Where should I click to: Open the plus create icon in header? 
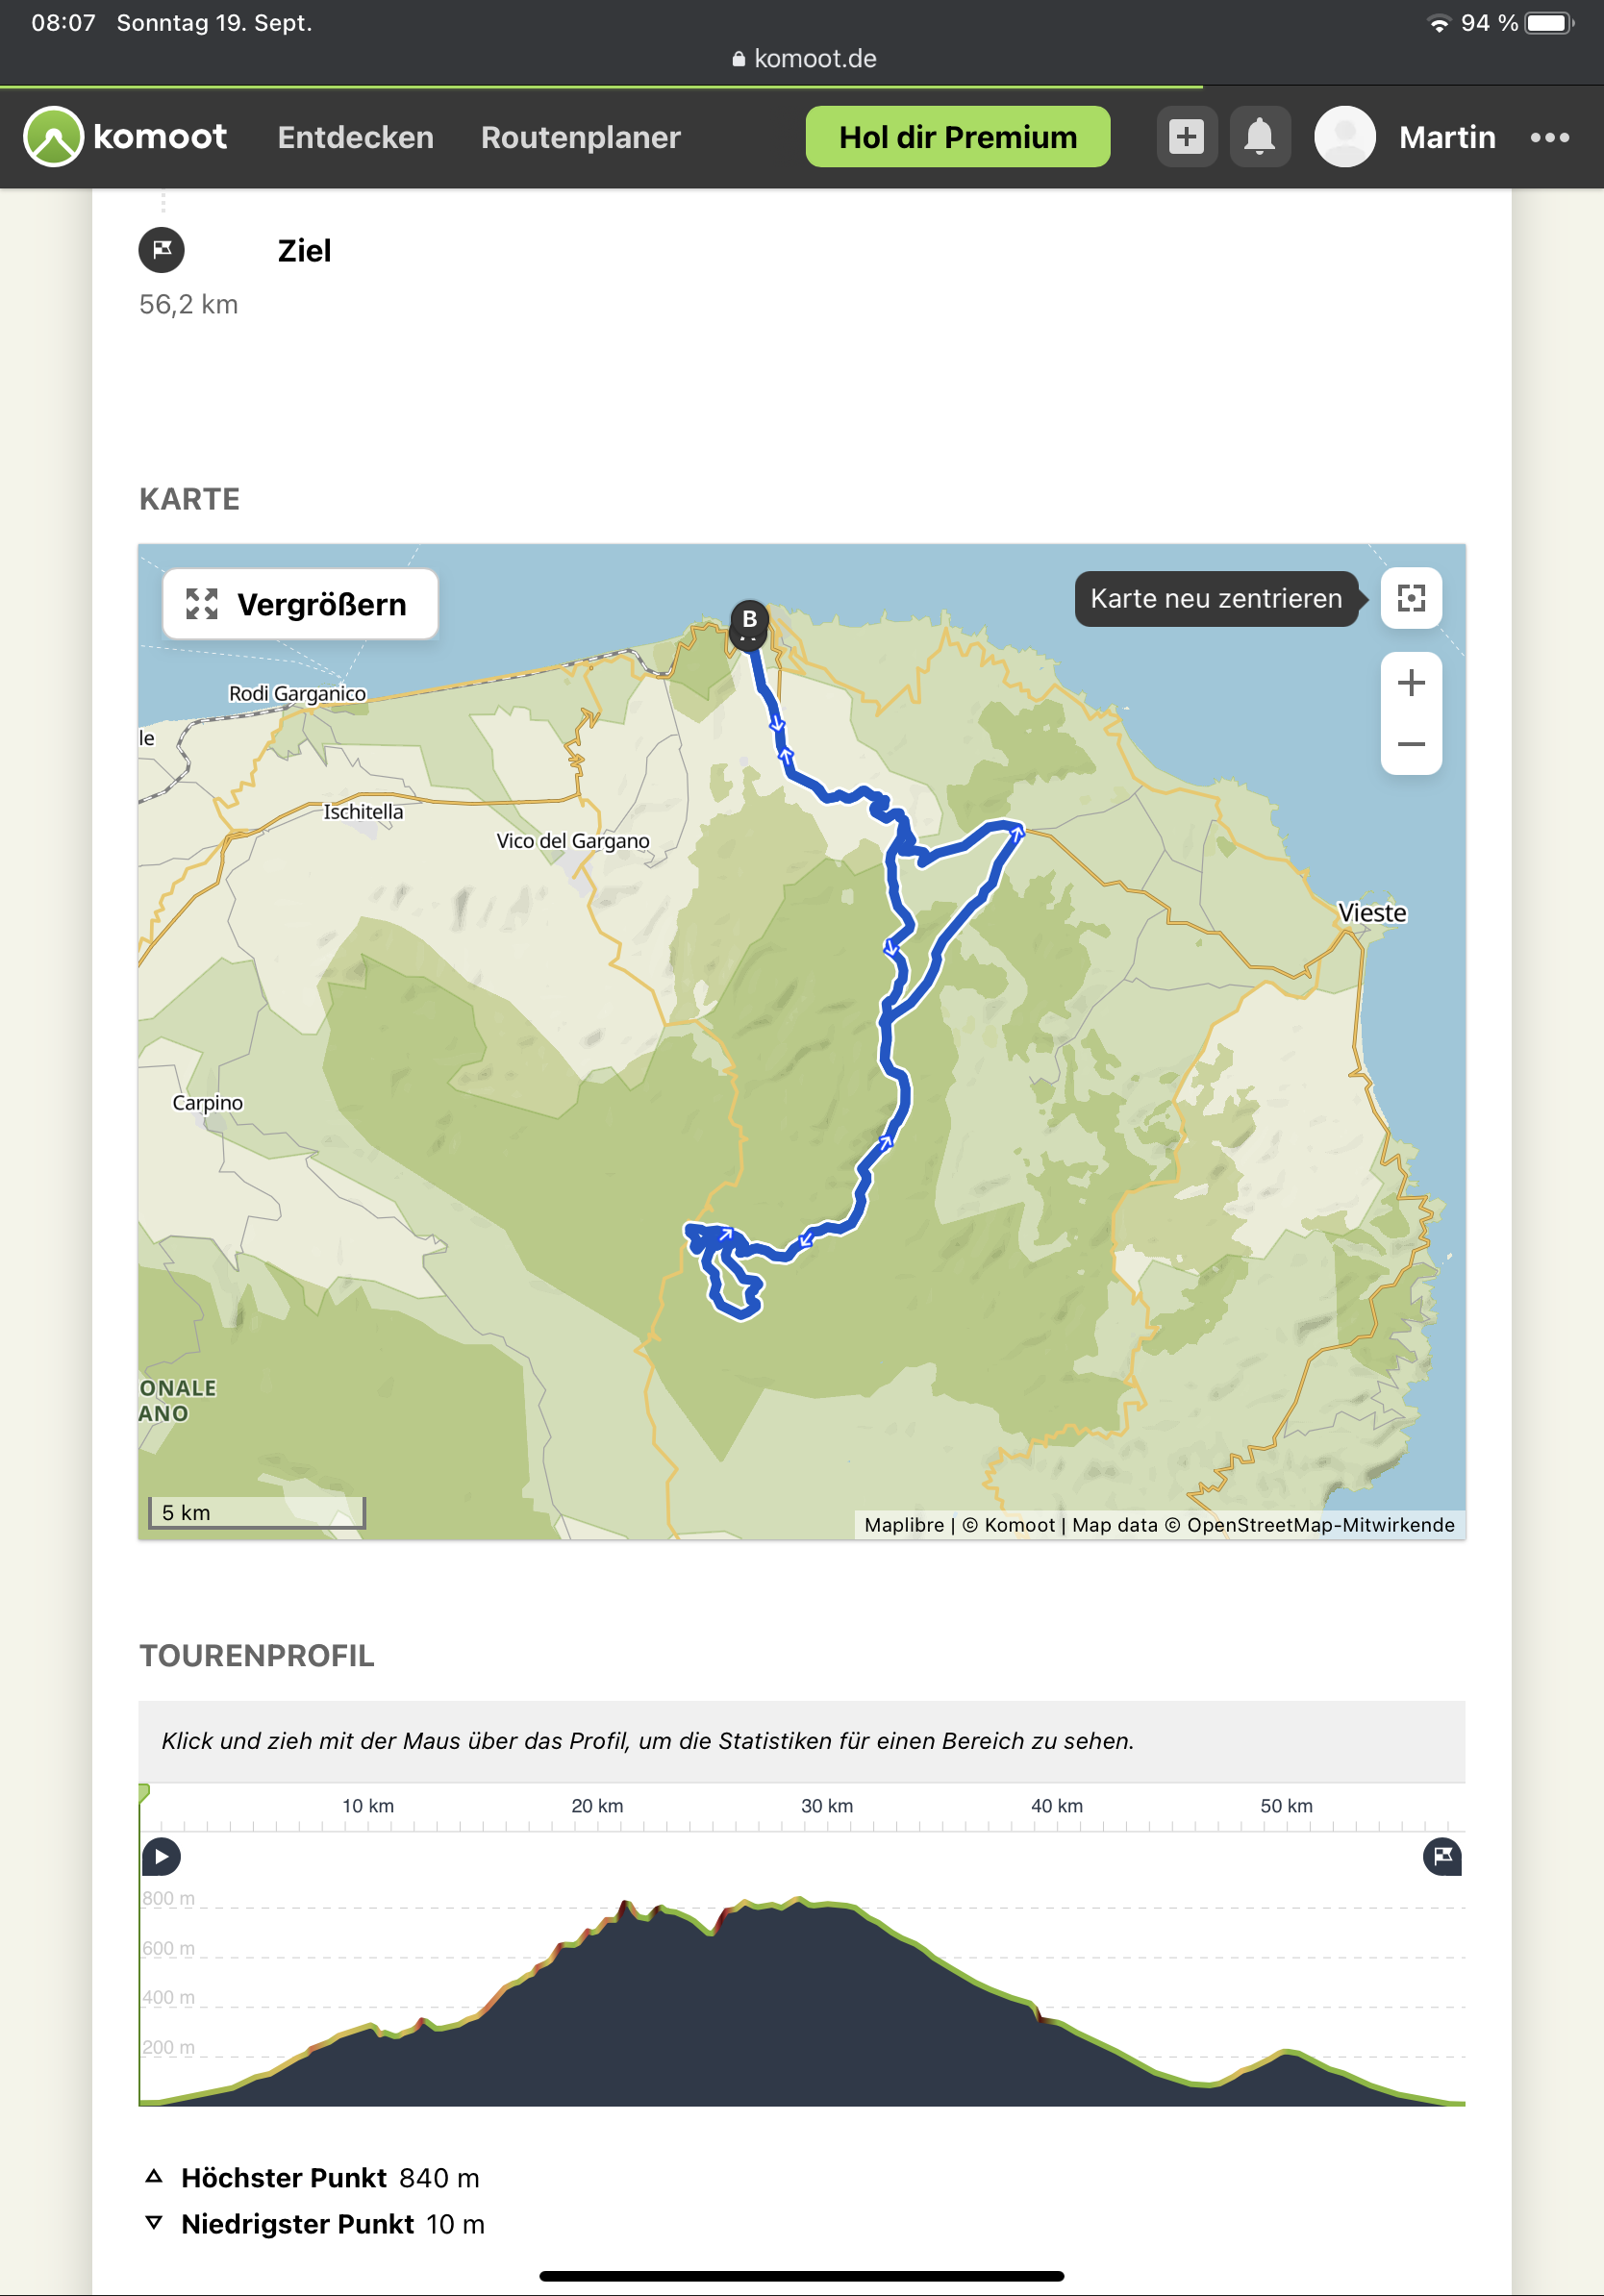click(x=1186, y=136)
